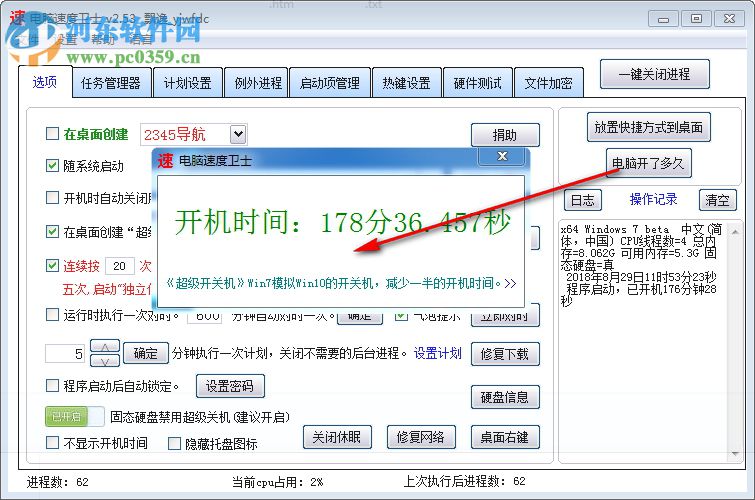Click the 操作记录 label
Viewport: 755px width, 500px height.
[653, 199]
